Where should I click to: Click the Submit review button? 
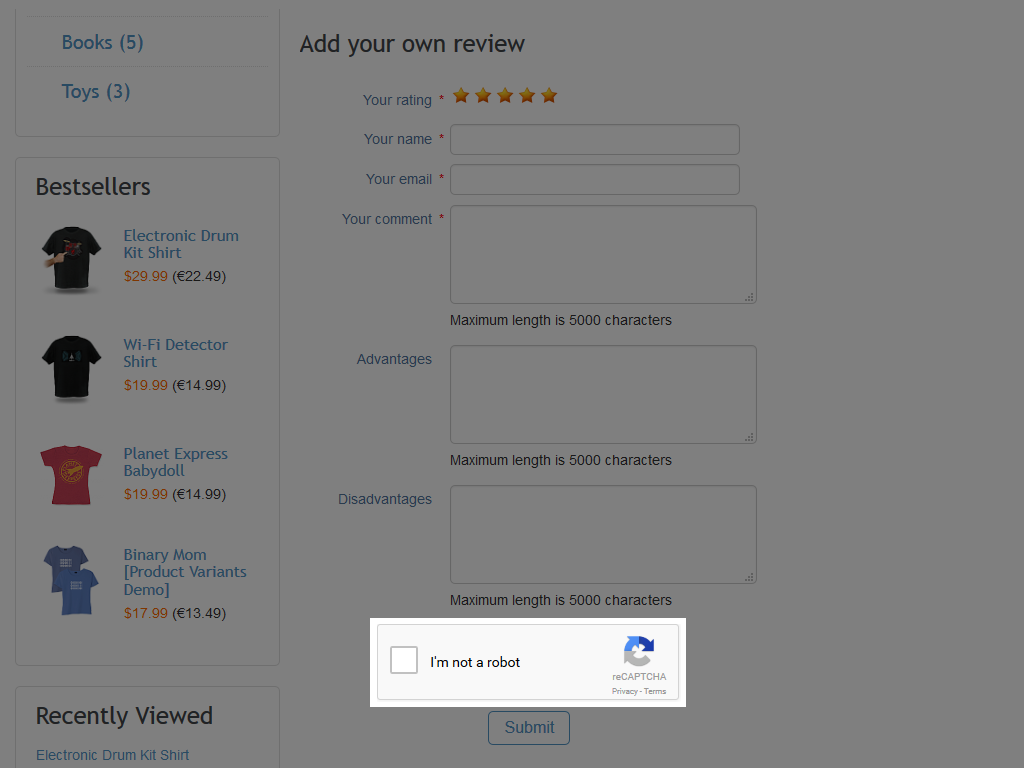click(529, 728)
